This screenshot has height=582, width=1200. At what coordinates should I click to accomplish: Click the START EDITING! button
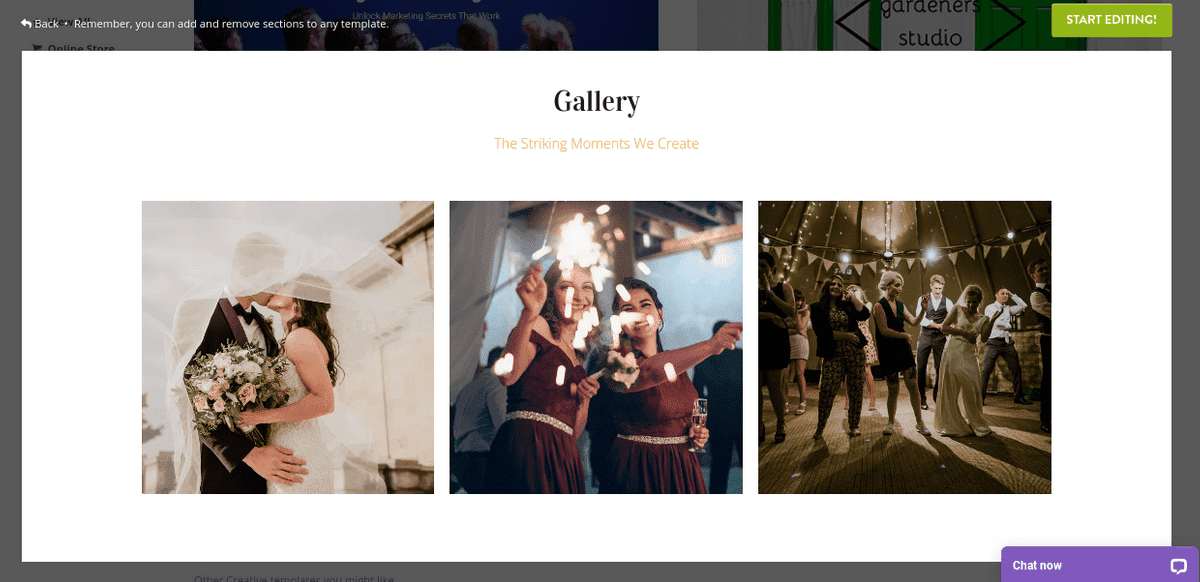1111,20
